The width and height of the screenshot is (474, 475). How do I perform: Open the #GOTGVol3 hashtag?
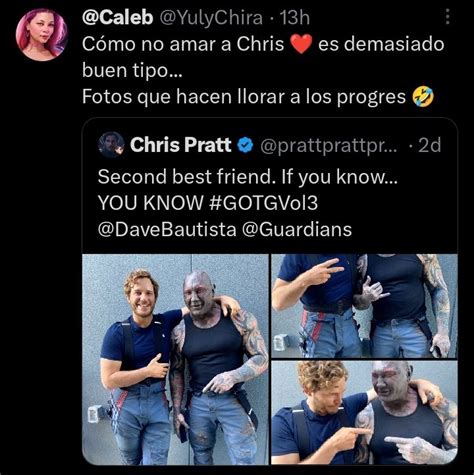point(264,203)
